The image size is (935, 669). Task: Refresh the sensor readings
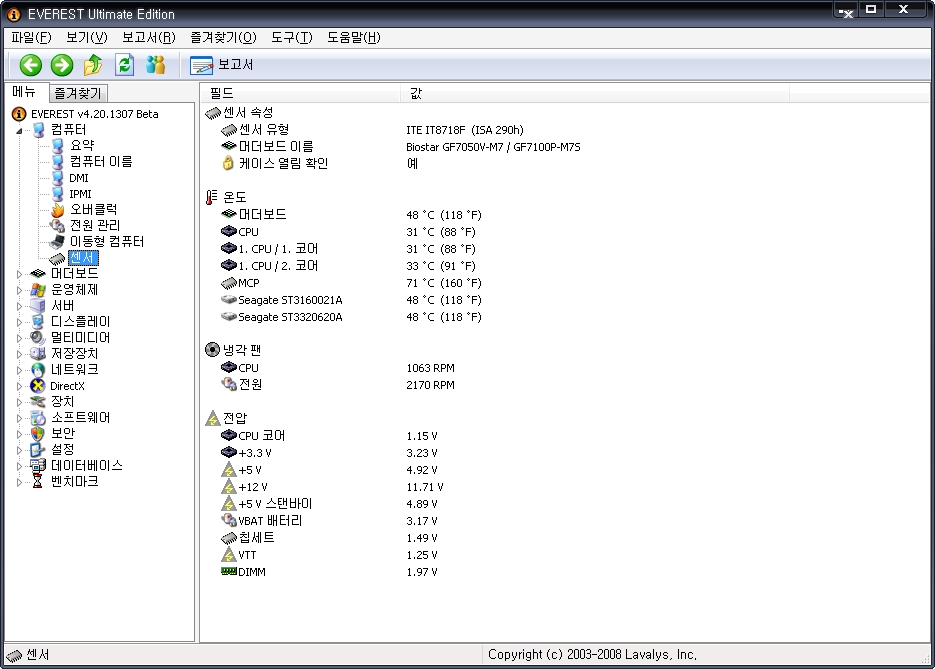pos(124,64)
